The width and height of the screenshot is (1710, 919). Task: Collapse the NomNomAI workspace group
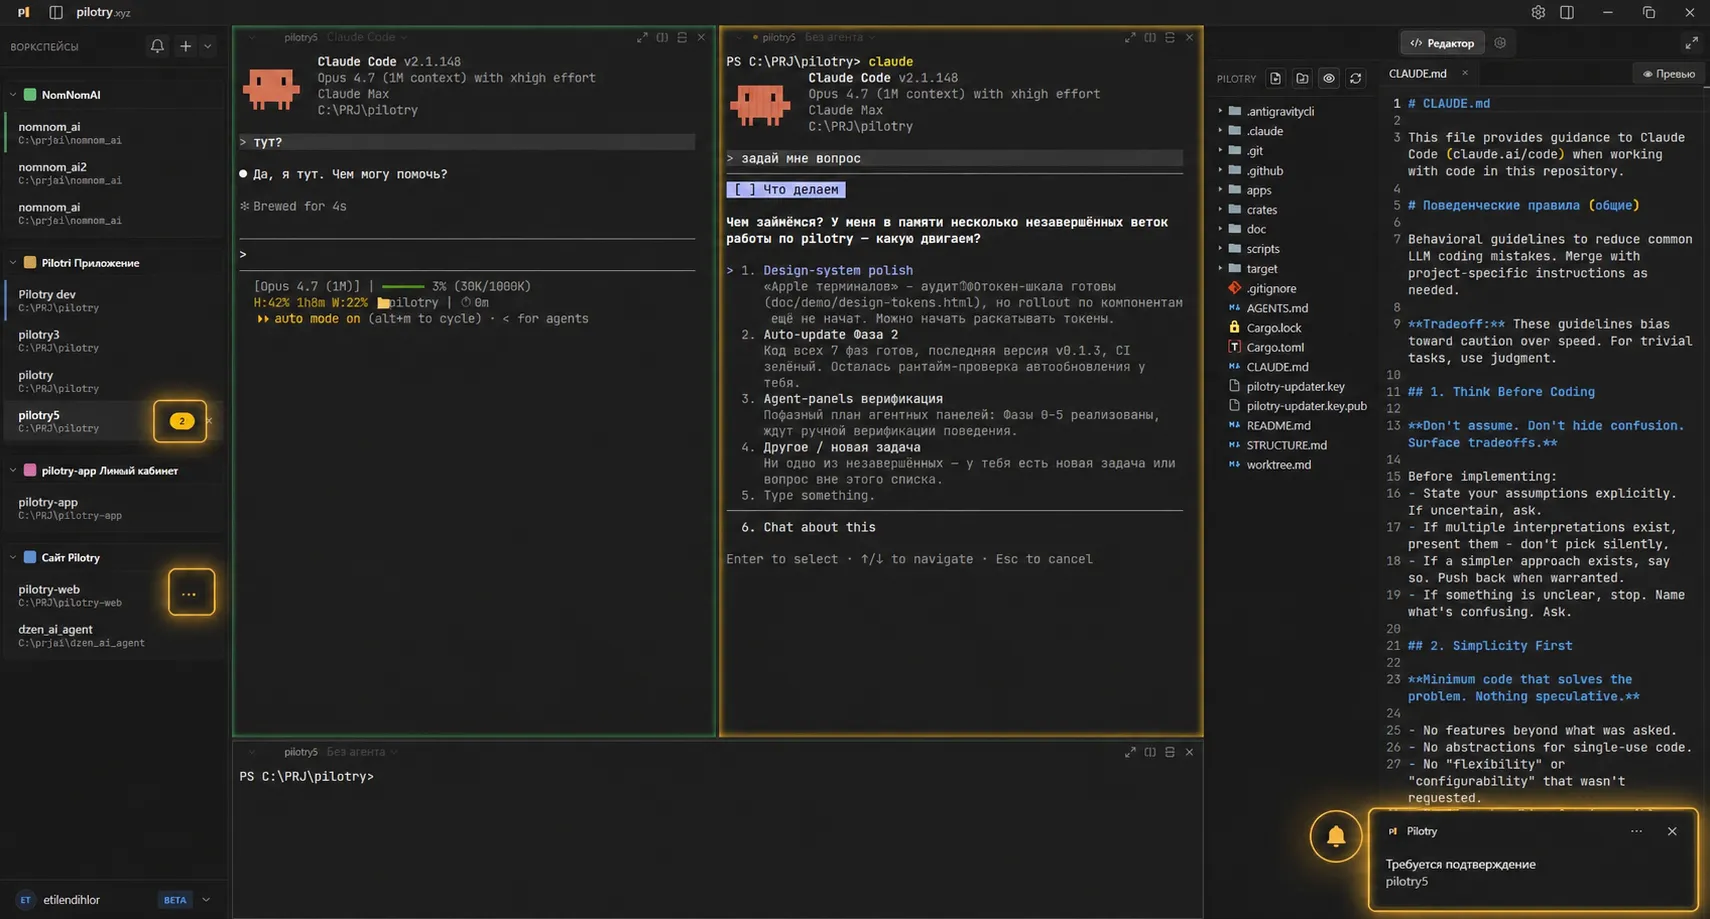(x=13, y=95)
